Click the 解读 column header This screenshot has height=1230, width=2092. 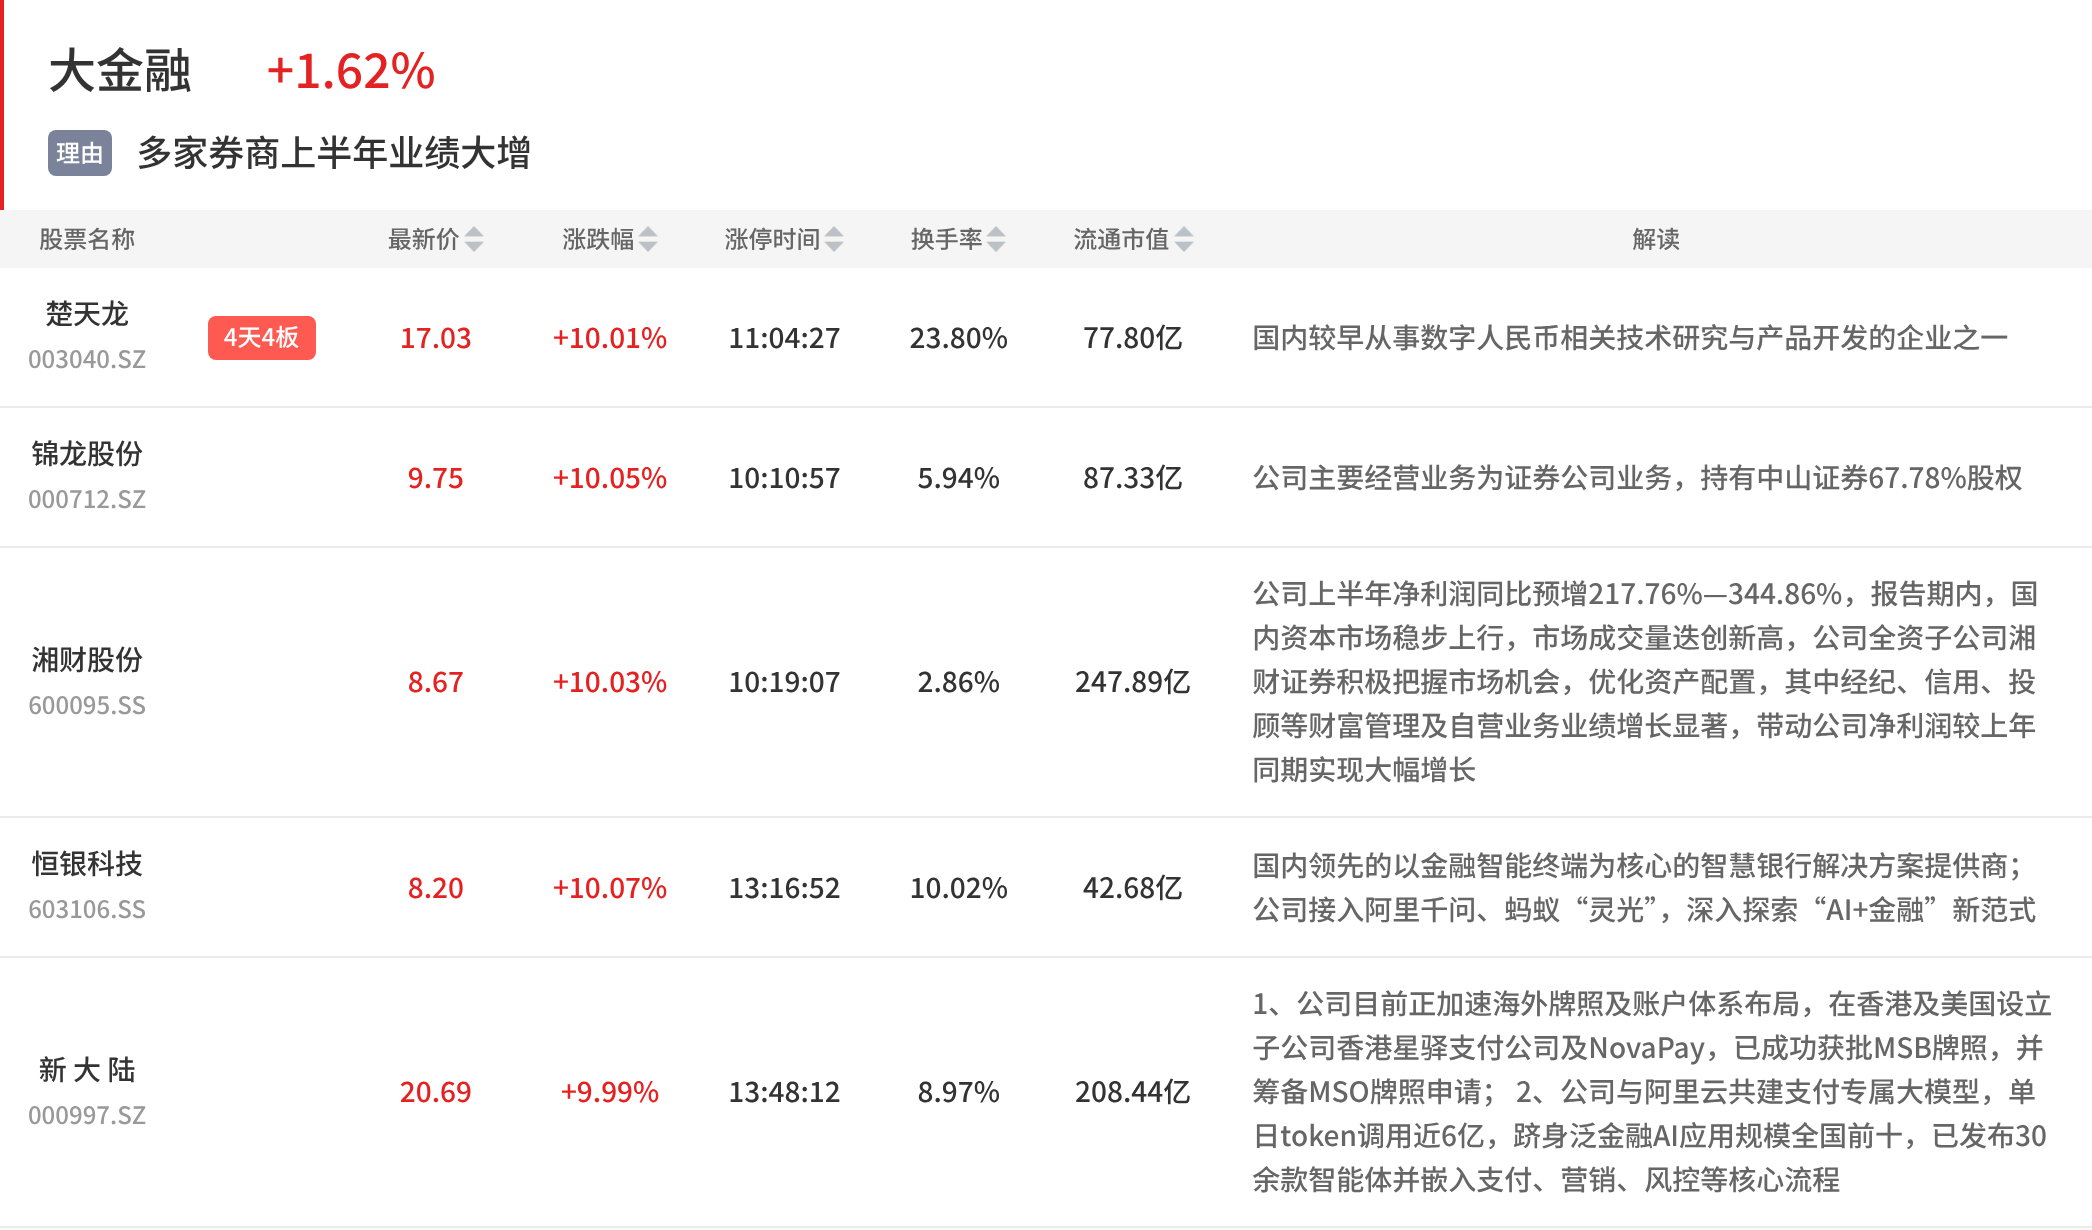tap(1656, 239)
